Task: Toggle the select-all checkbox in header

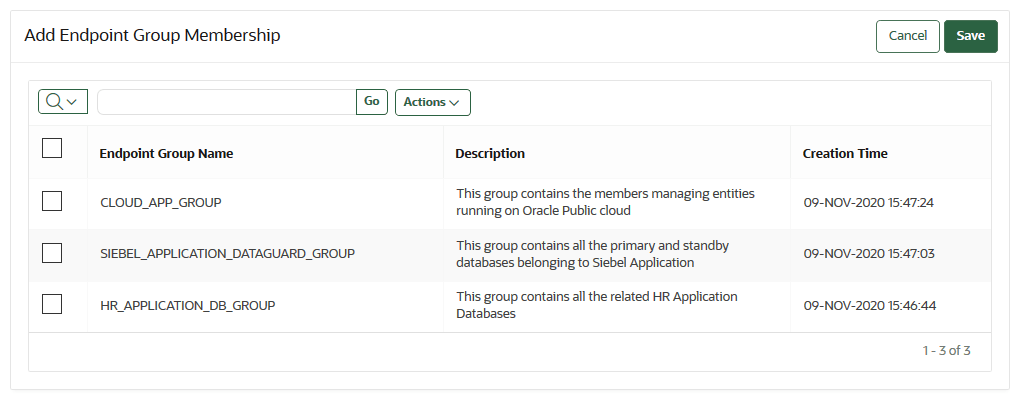Action: tap(52, 148)
